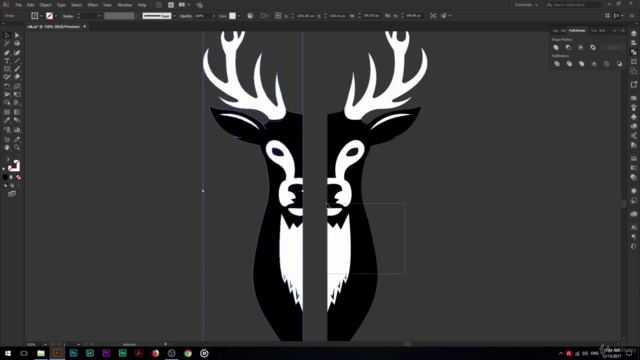Select the Pen tool
This screenshot has width=640, height=360.
click(7, 53)
